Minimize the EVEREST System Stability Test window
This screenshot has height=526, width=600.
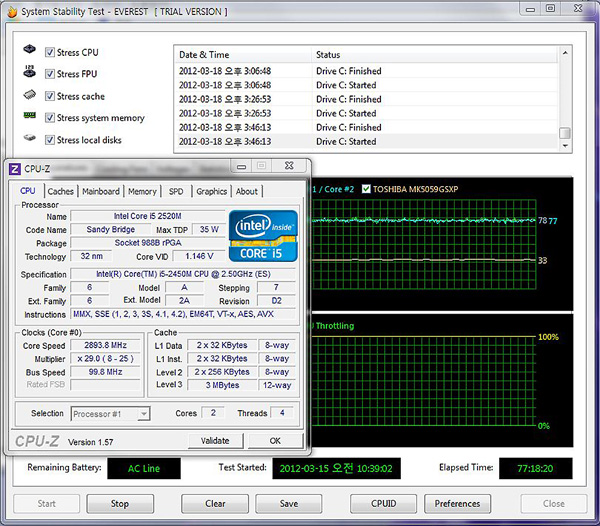point(530,9)
